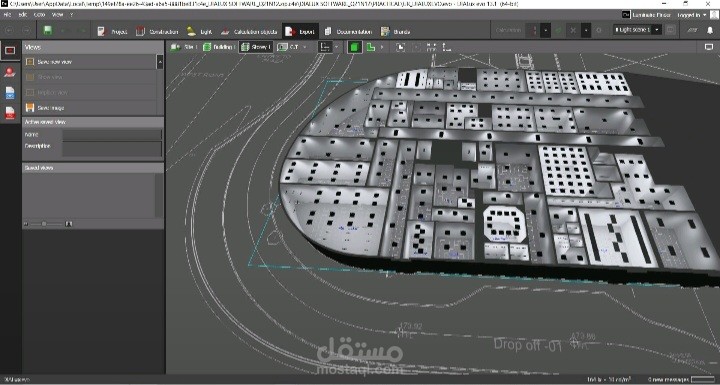Open the dropdown beside the calculation start icon
The width and height of the screenshot is (720, 385).
[x=546, y=30]
